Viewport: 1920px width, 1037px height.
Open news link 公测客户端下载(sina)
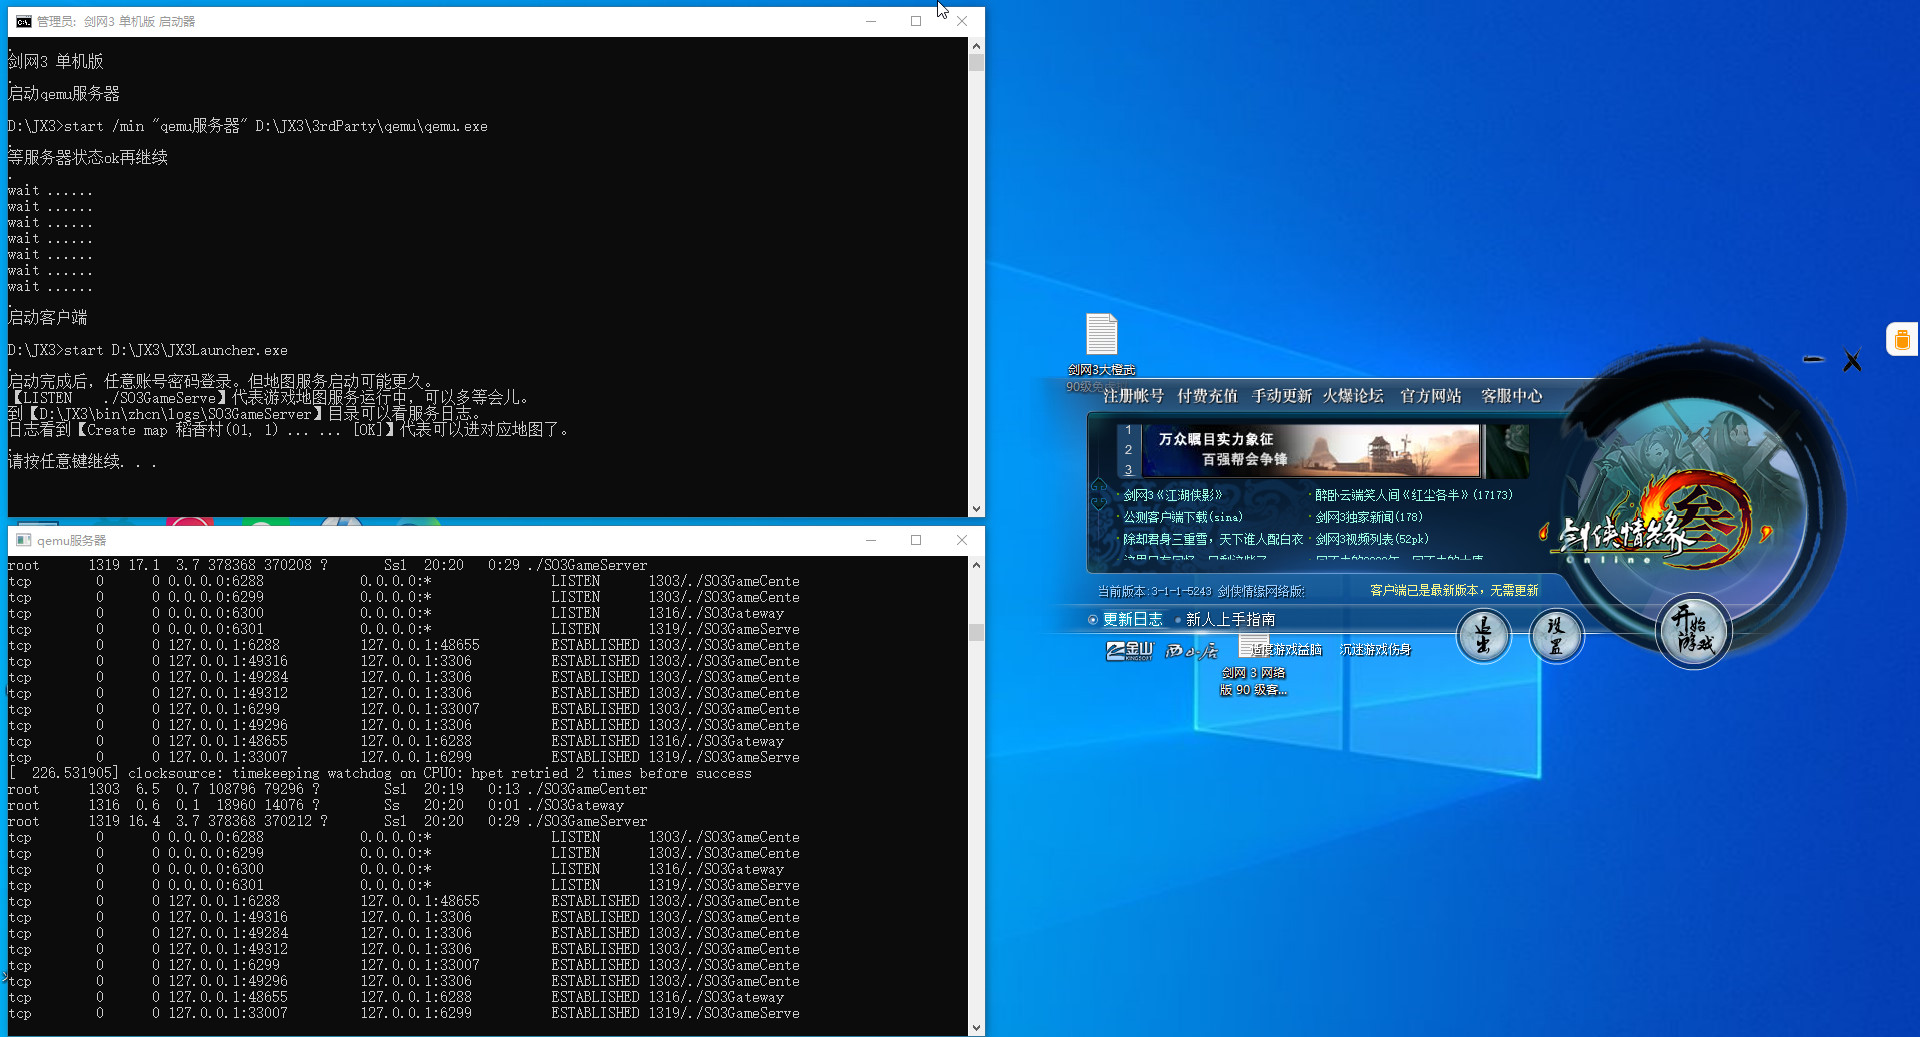(x=1182, y=517)
